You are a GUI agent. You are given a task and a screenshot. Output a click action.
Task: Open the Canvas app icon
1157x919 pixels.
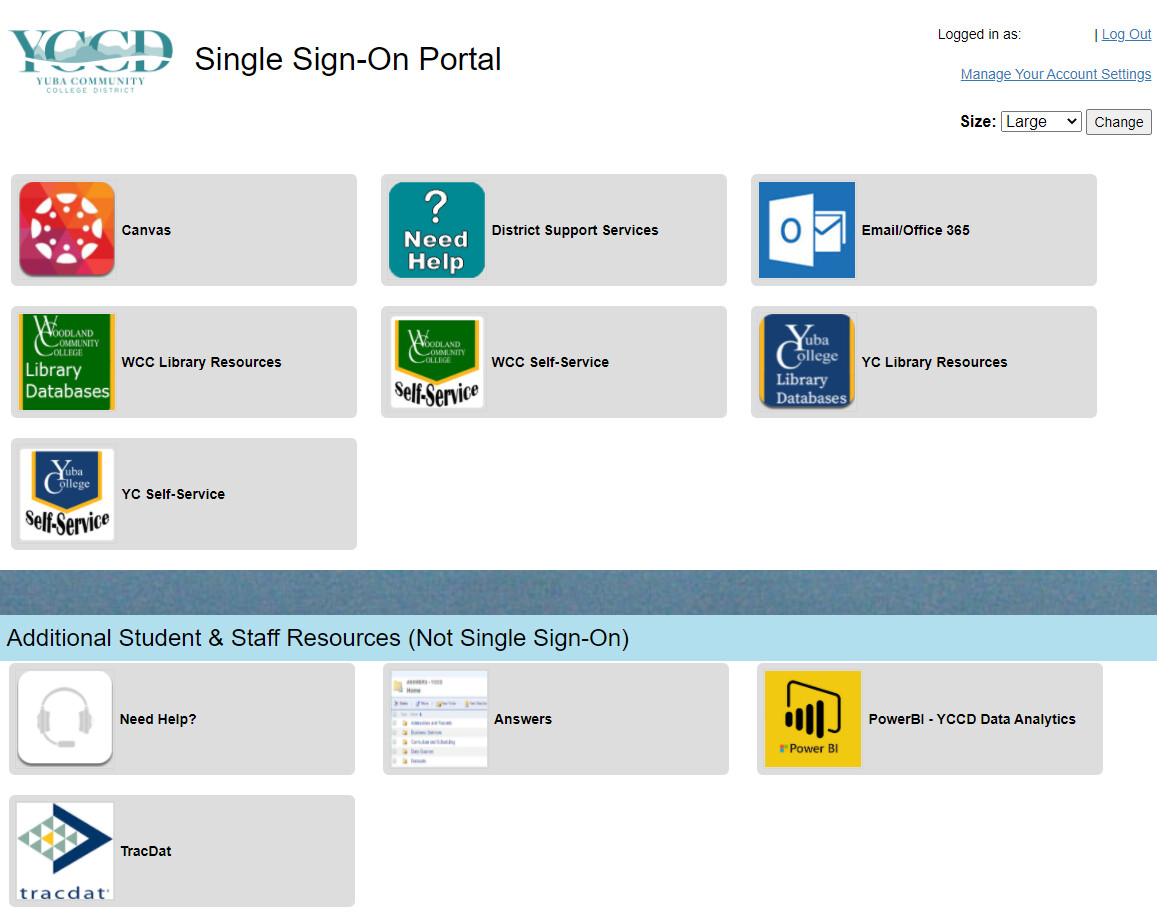(x=67, y=229)
